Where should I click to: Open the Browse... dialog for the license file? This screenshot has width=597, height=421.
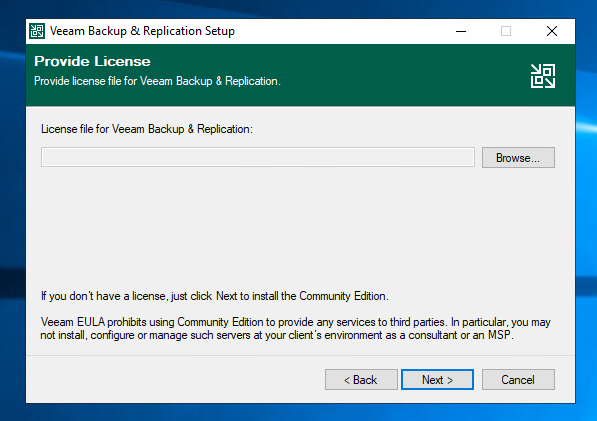(x=518, y=157)
